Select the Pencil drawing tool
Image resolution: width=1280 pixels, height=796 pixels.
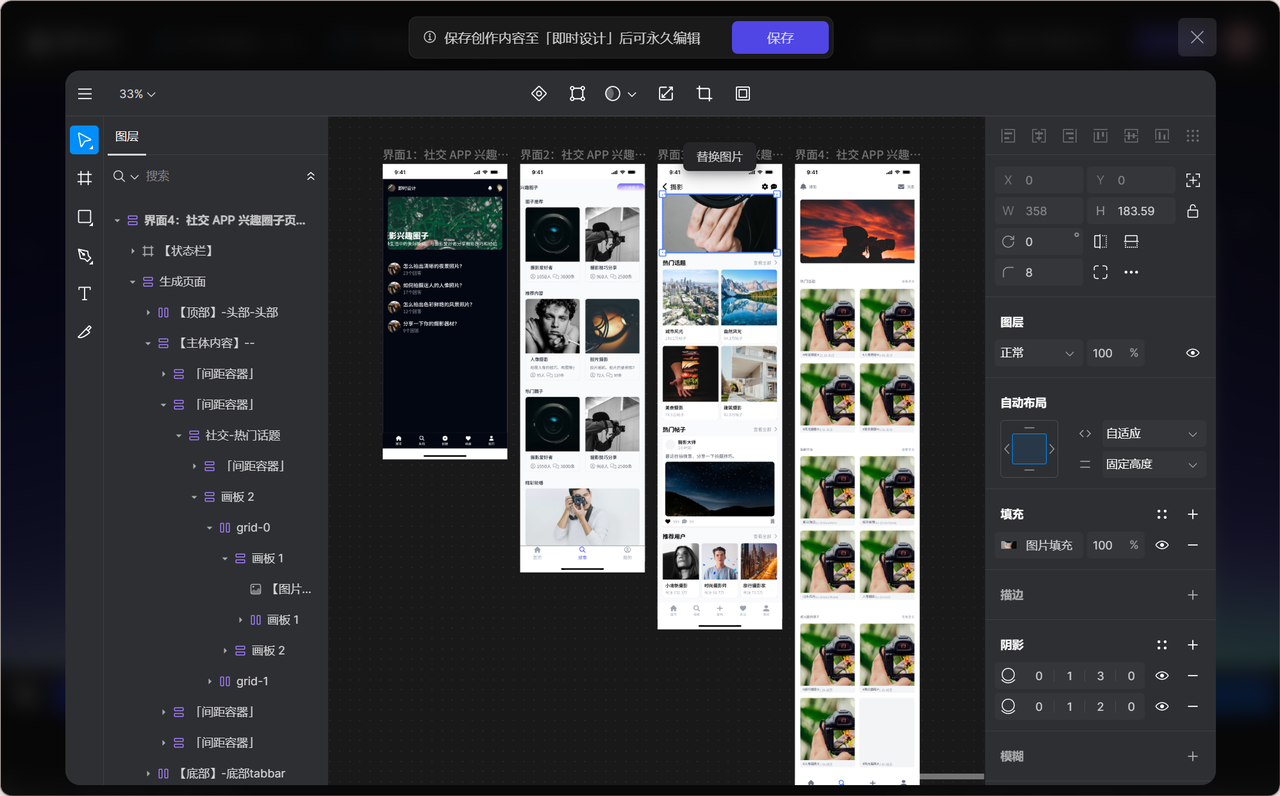point(84,332)
